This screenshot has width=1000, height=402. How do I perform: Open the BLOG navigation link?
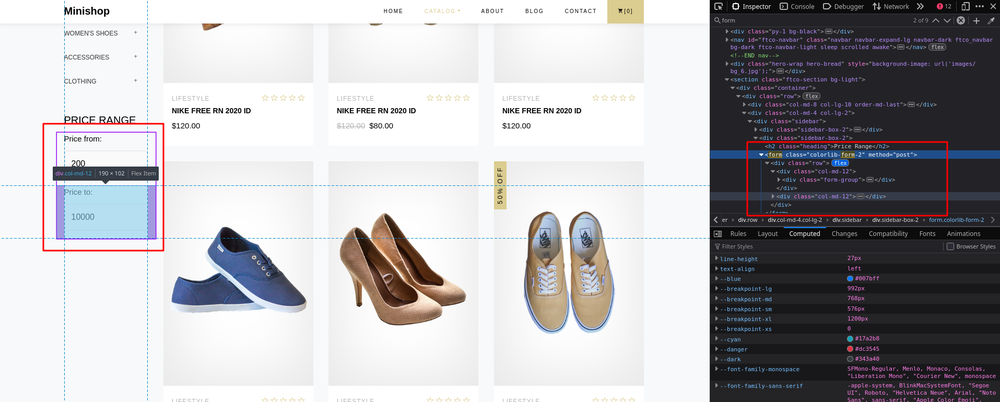tap(534, 11)
